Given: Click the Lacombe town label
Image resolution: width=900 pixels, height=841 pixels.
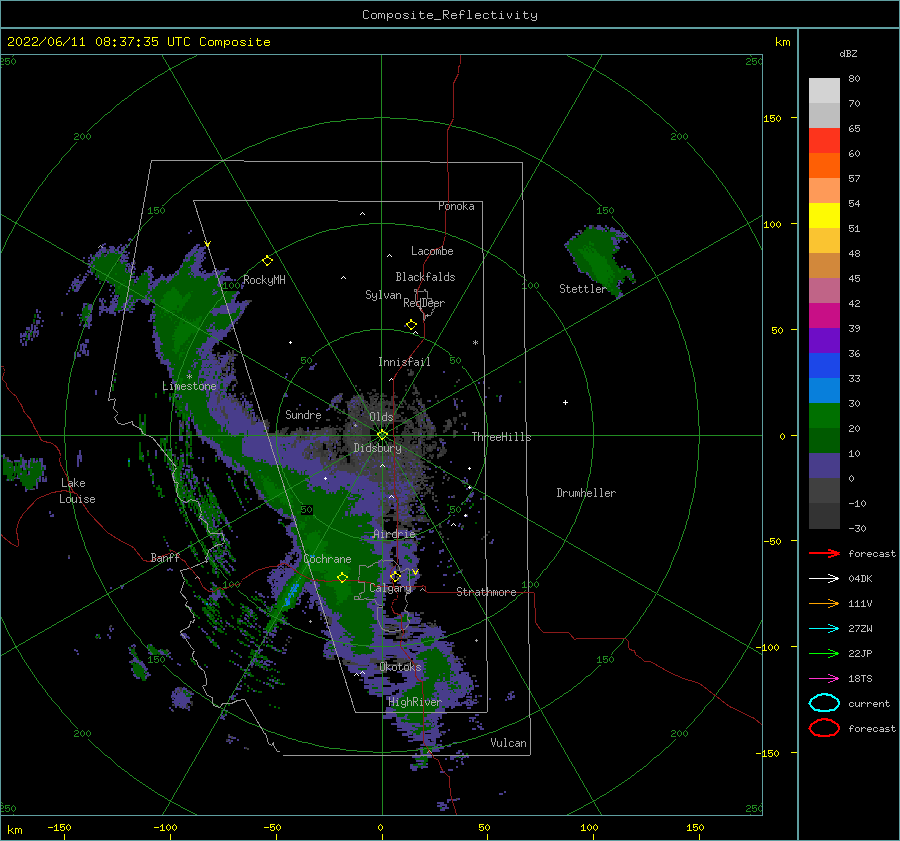Looking at the screenshot, I should [x=432, y=251].
